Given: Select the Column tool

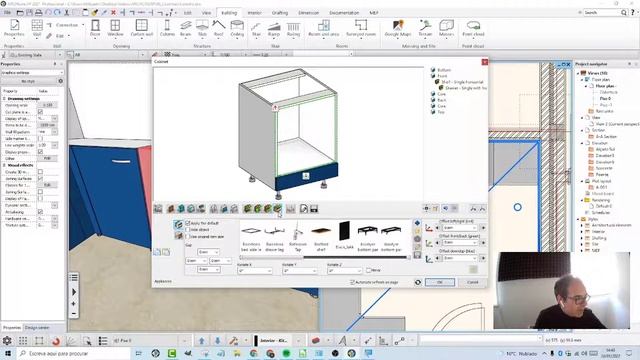Looking at the screenshot, I should click(167, 28).
